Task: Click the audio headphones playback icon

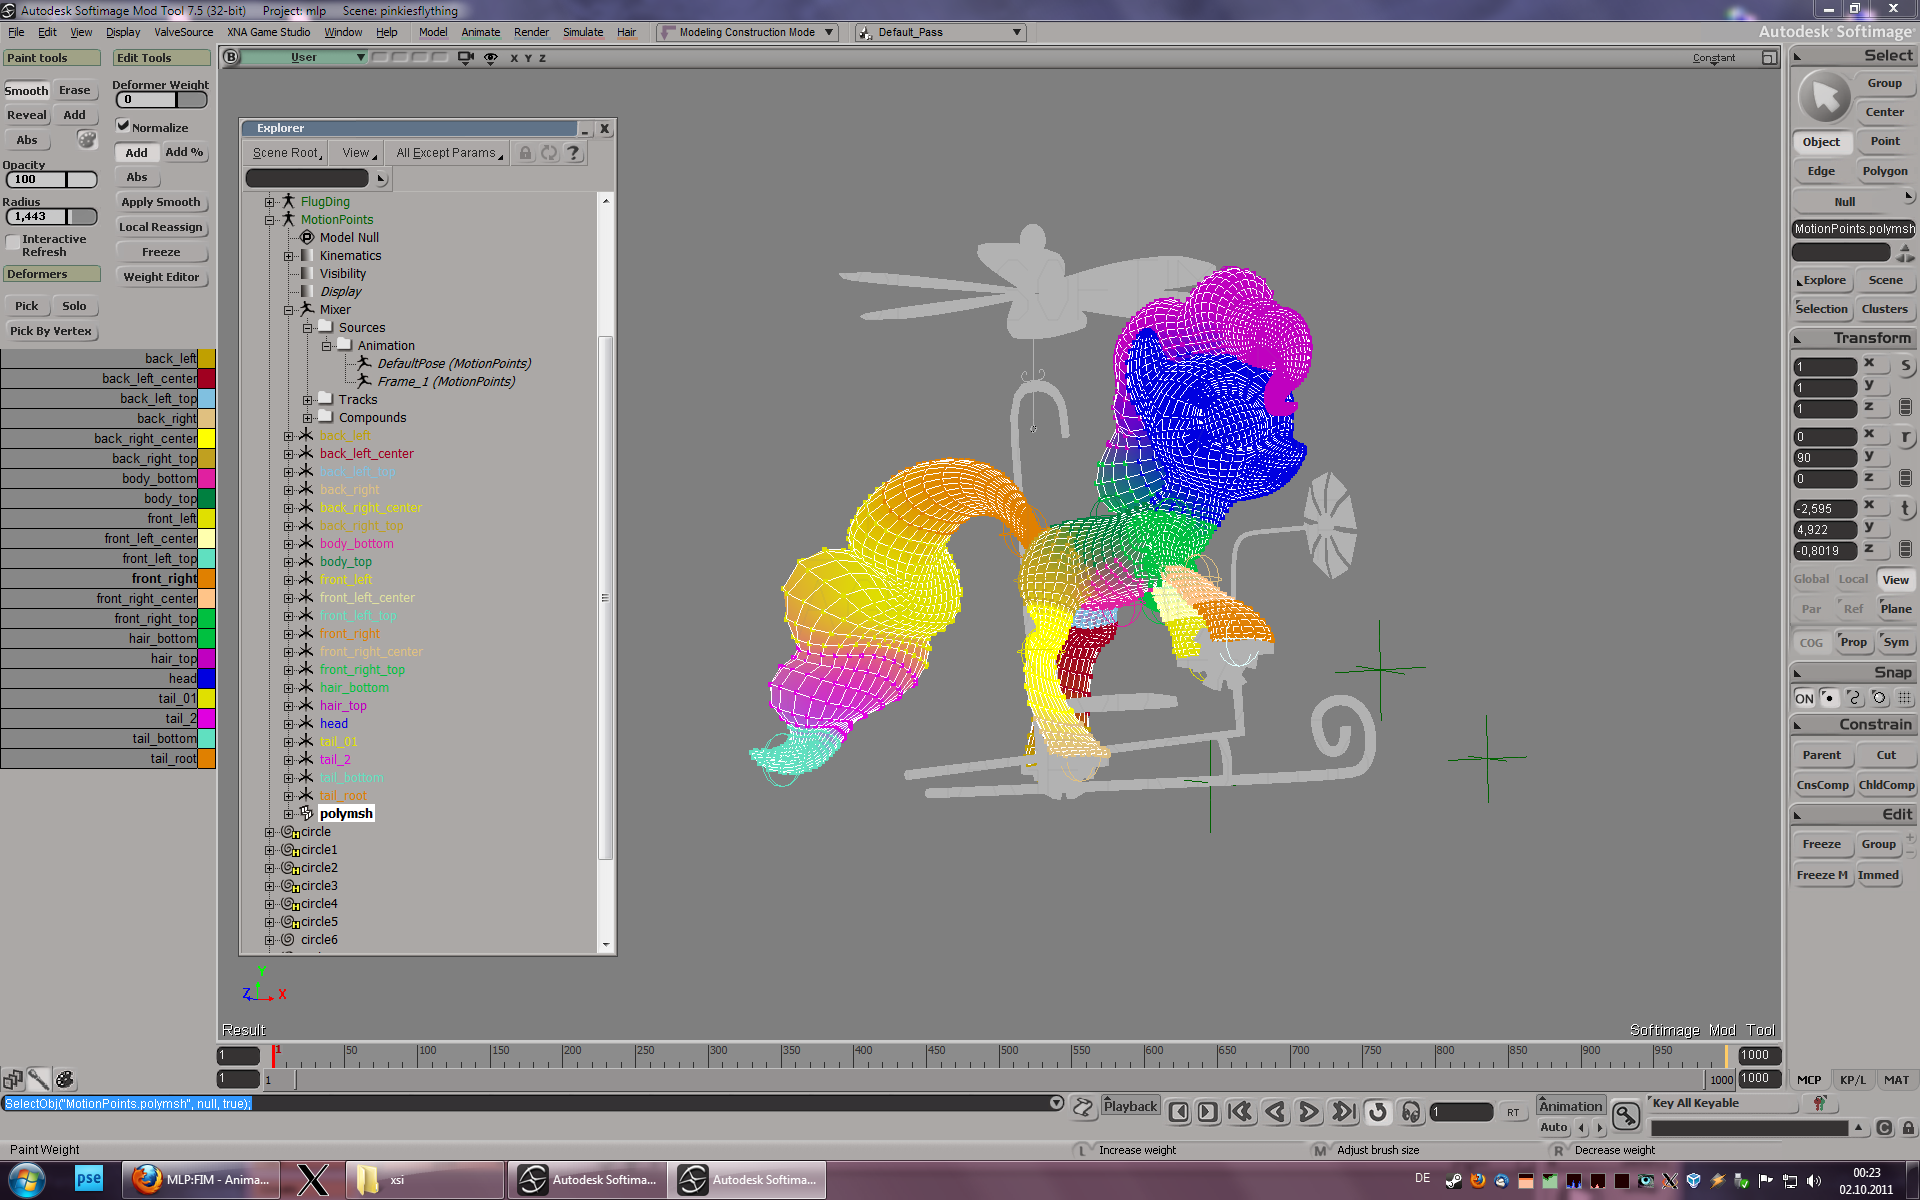Action: pyautogui.click(x=1411, y=1112)
